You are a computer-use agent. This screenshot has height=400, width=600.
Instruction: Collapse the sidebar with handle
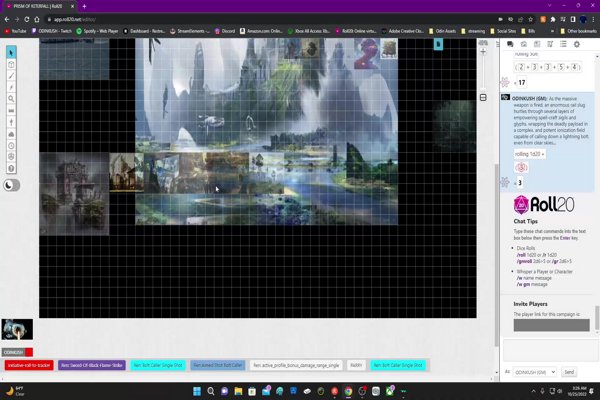click(x=497, y=44)
